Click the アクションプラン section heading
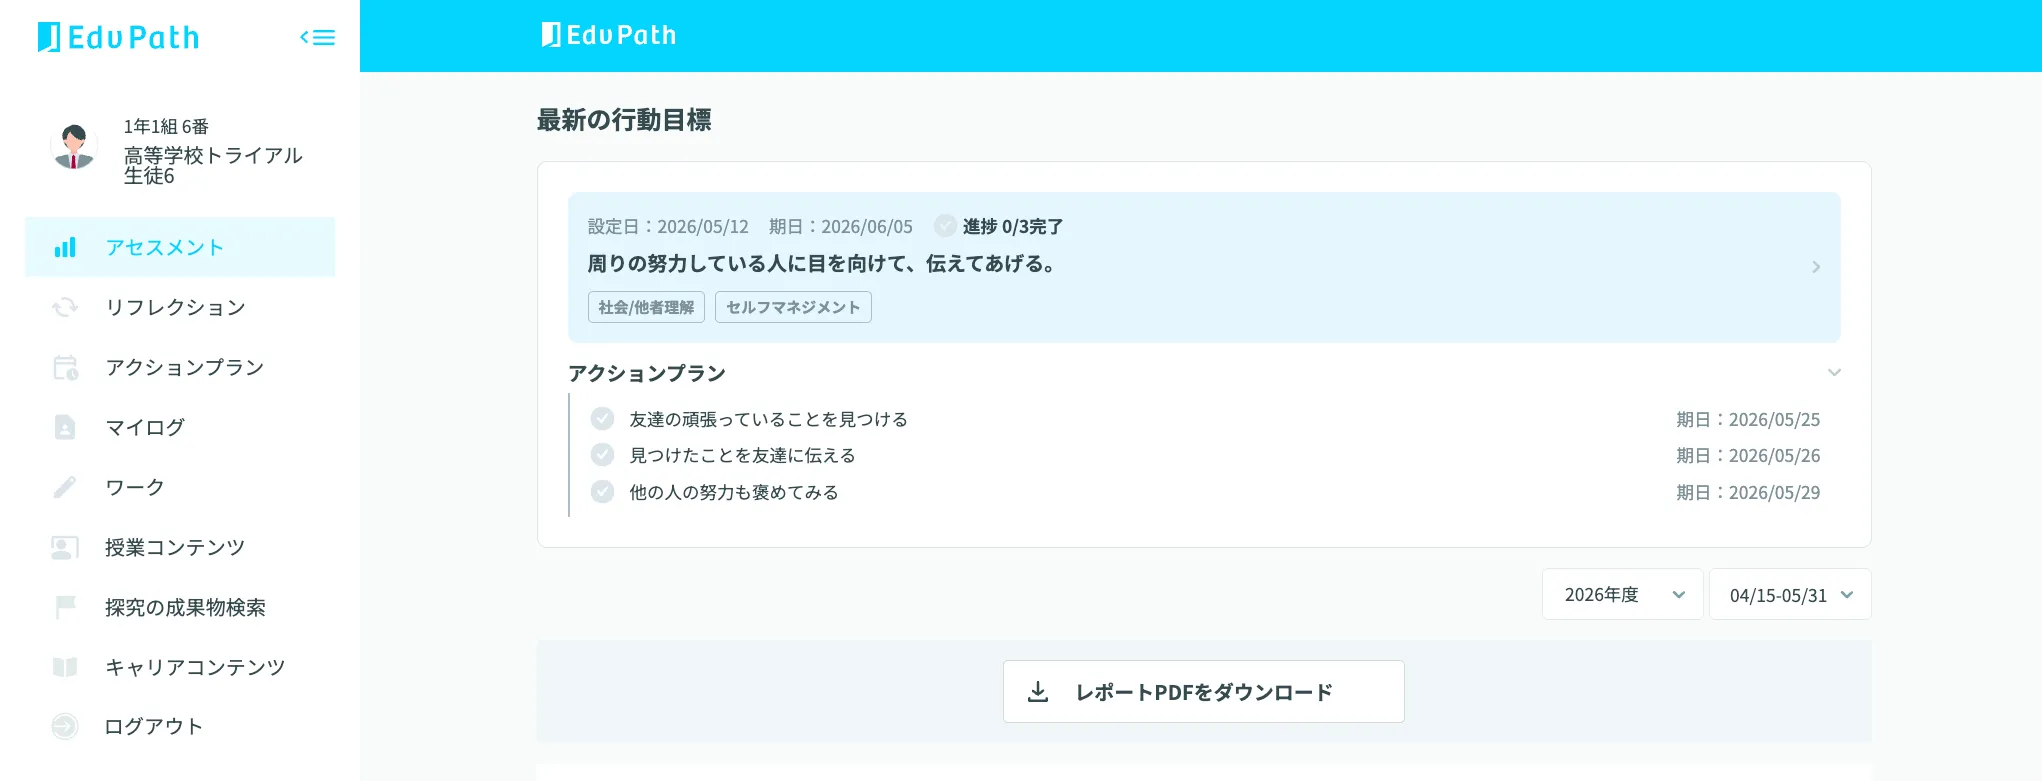Viewport: 2042px width, 781px height. pos(647,373)
